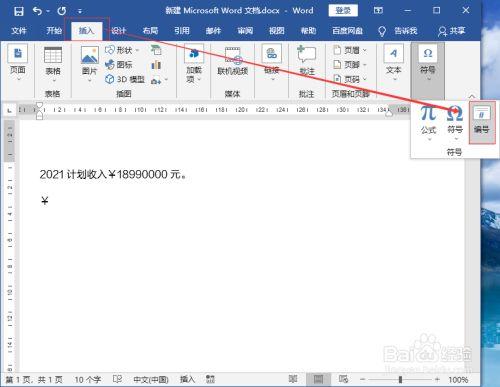Open the 文件 (File) menu
Viewport: 500px width, 387px height.
pos(19,31)
